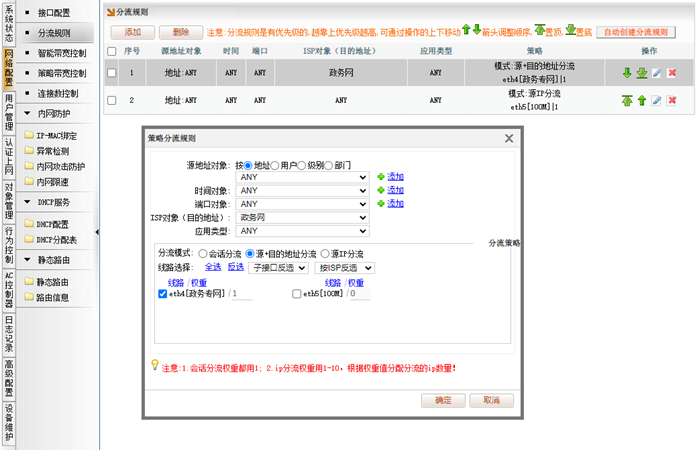The width and height of the screenshot is (697, 450).
Task: Choose 源IP分流 mode radio button
Action: [324, 254]
